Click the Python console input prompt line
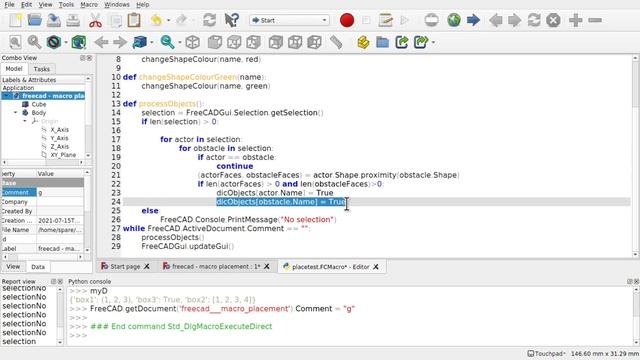Image resolution: width=640 pixels, height=360 pixels. (x=351, y=335)
